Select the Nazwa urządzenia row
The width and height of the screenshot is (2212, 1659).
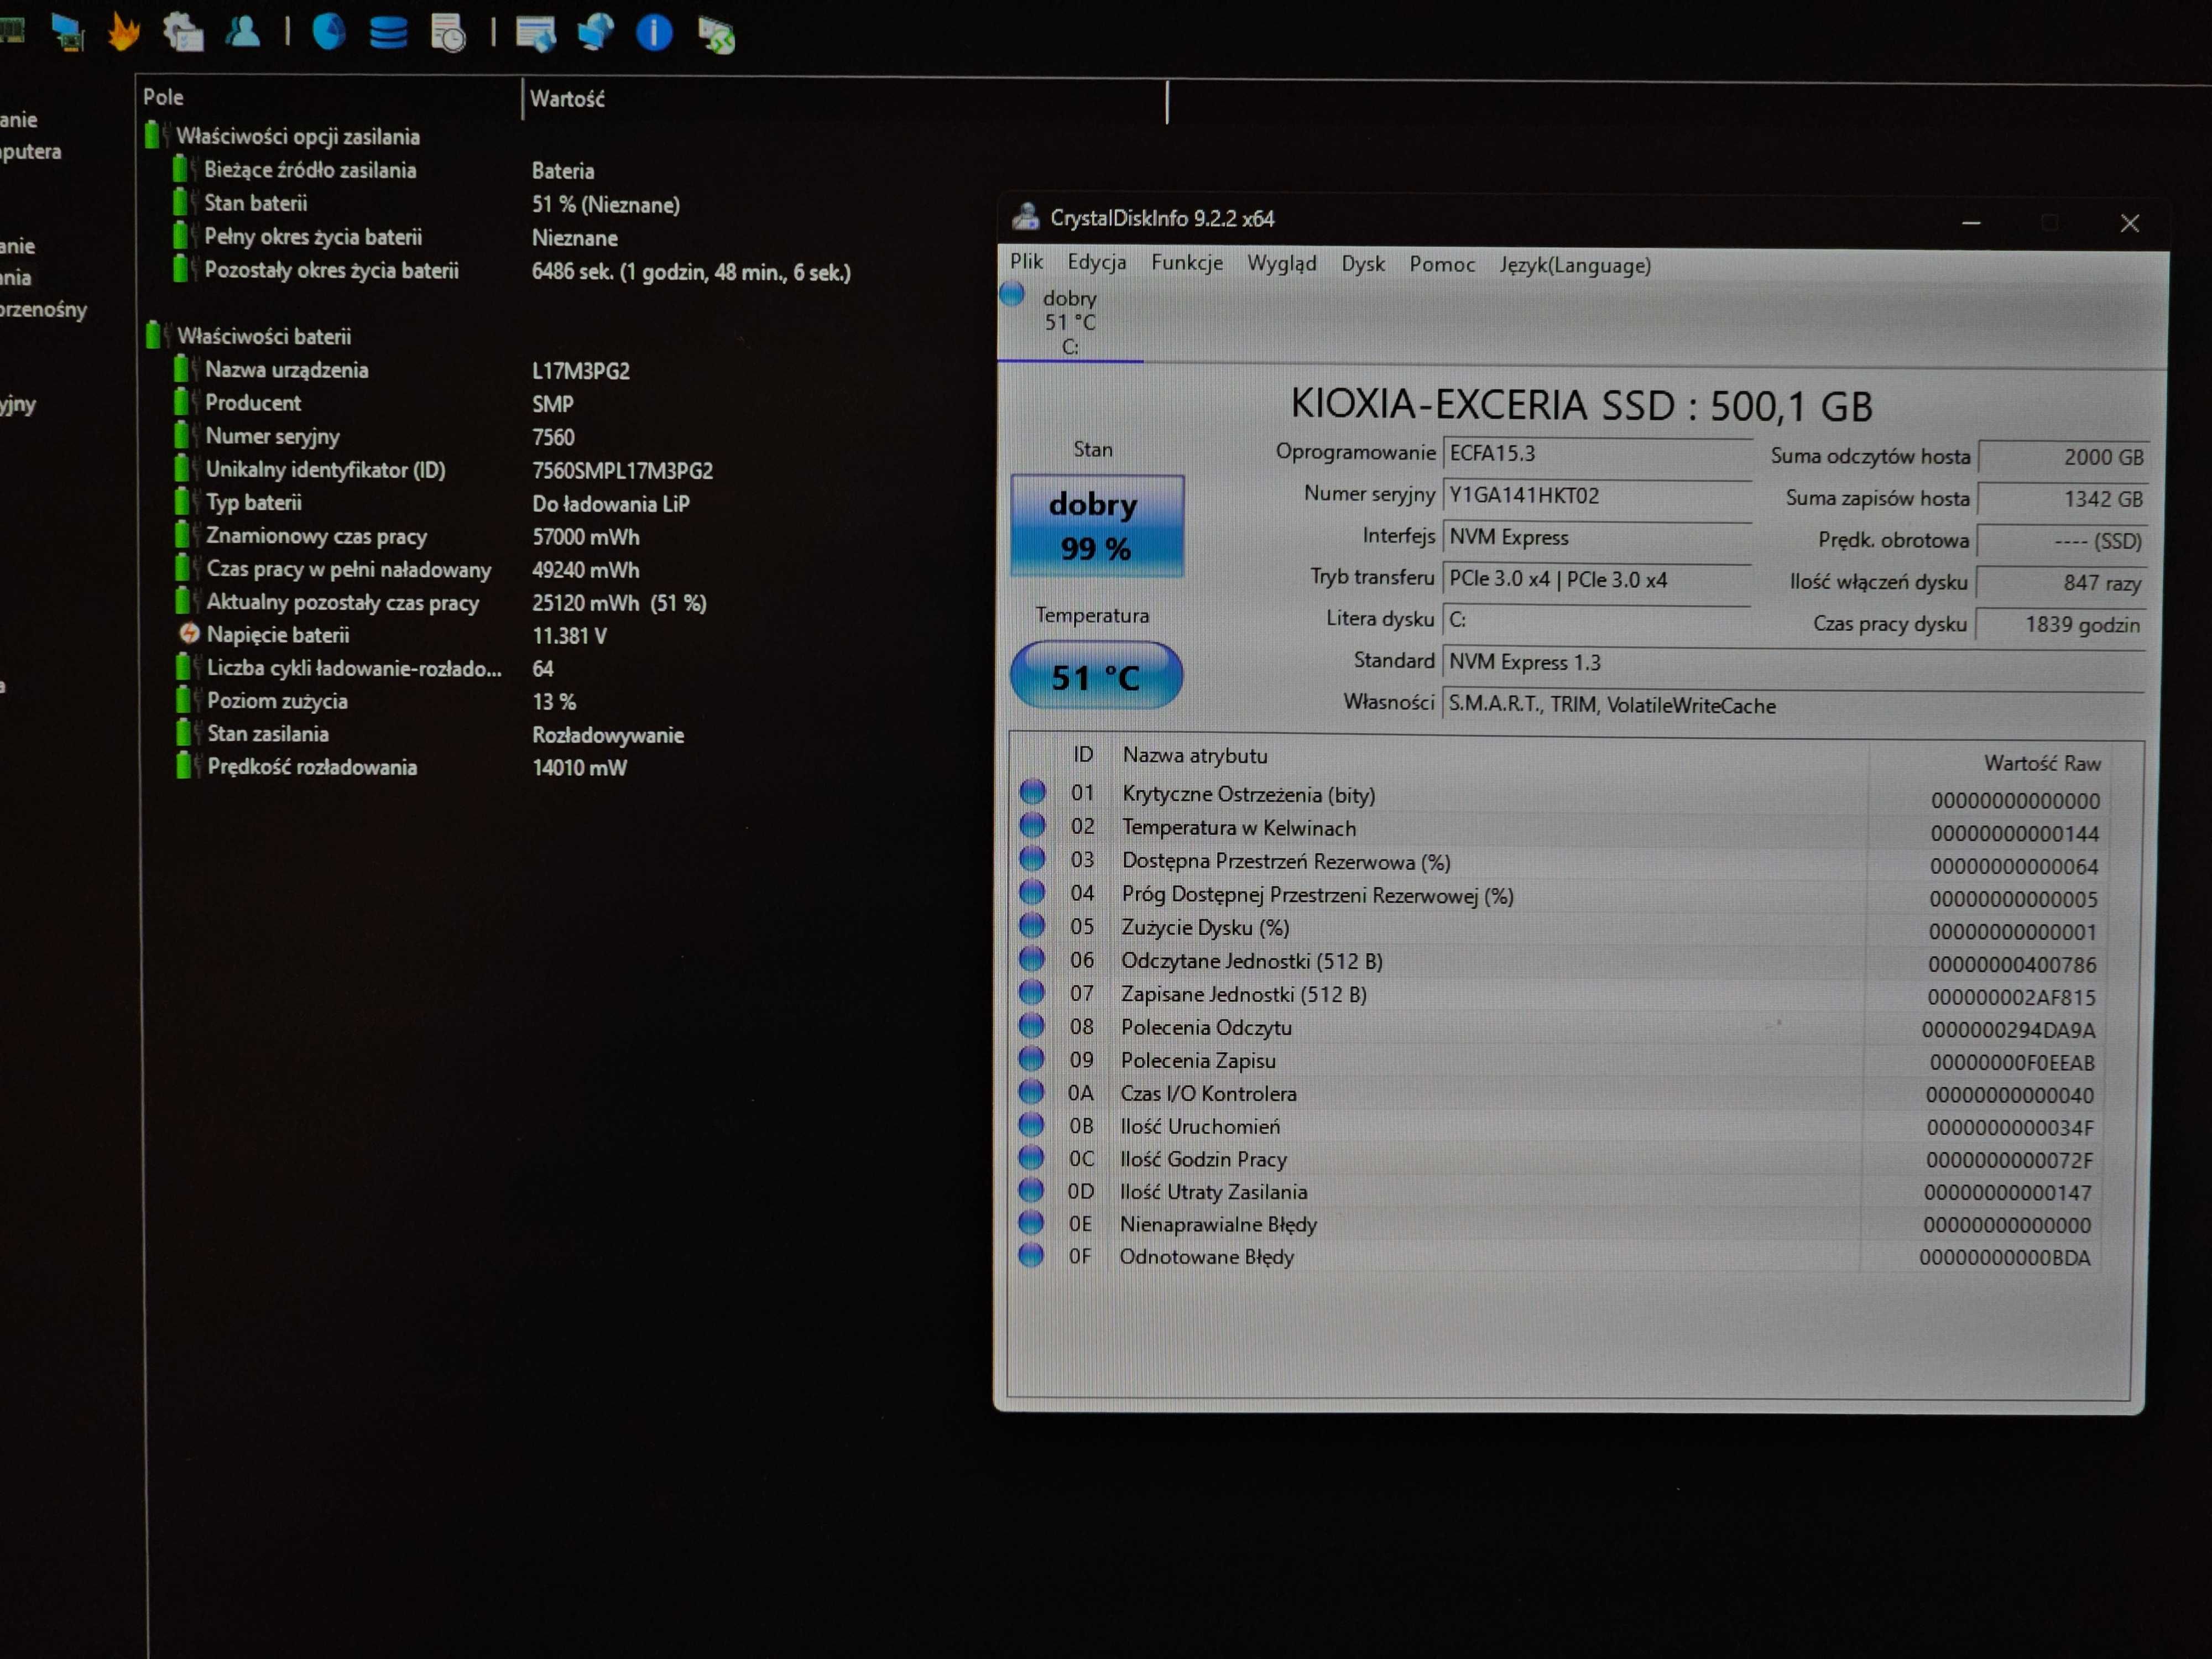pos(402,369)
